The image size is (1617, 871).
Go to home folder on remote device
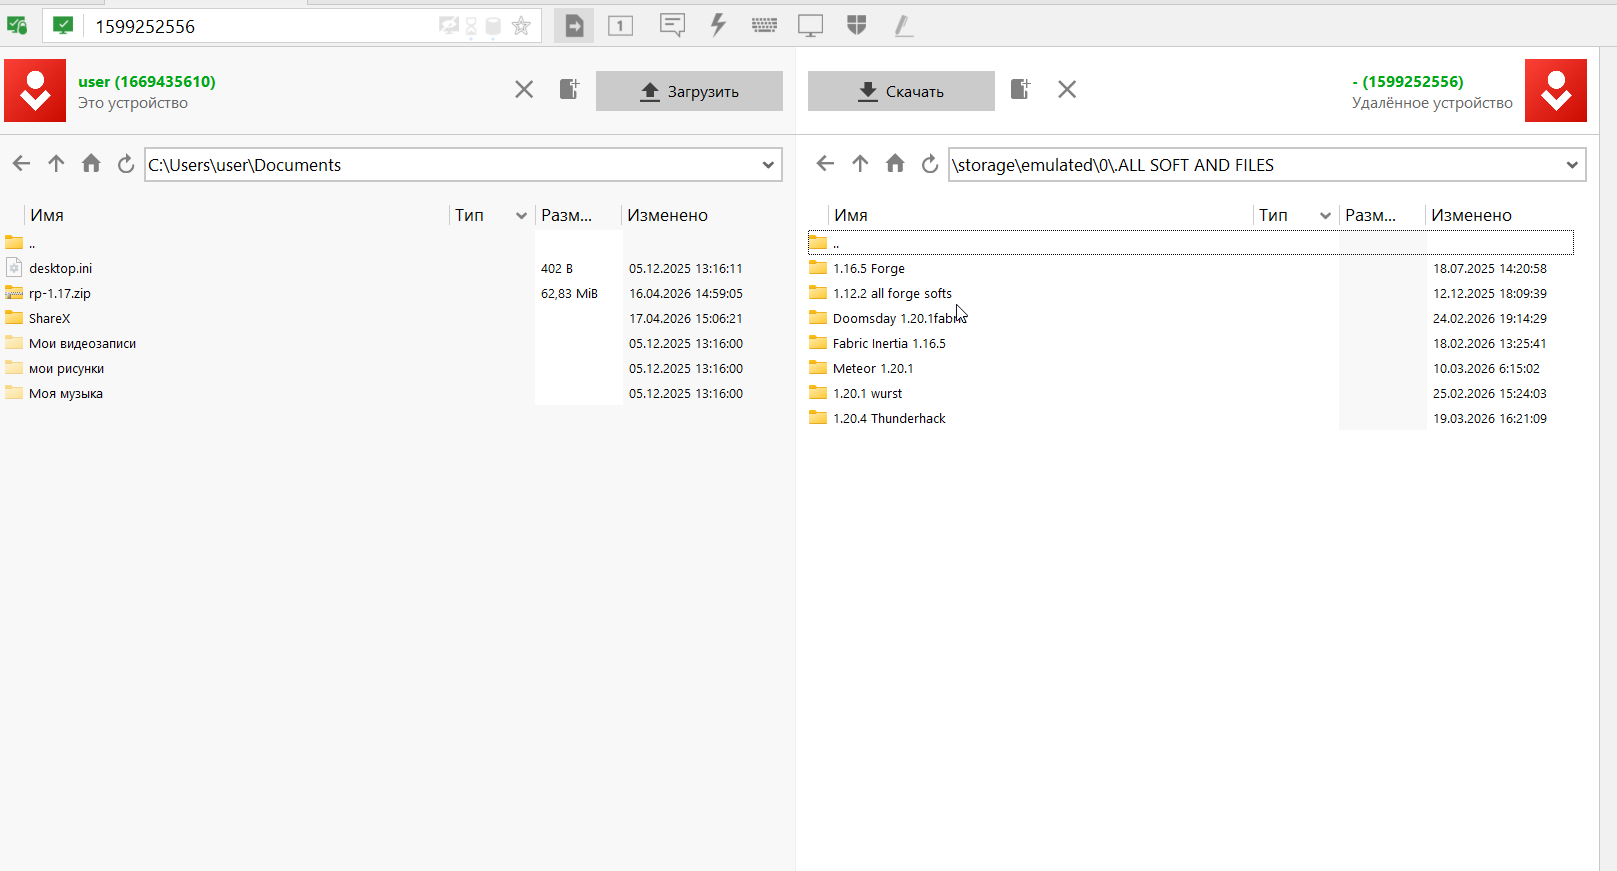[895, 163]
